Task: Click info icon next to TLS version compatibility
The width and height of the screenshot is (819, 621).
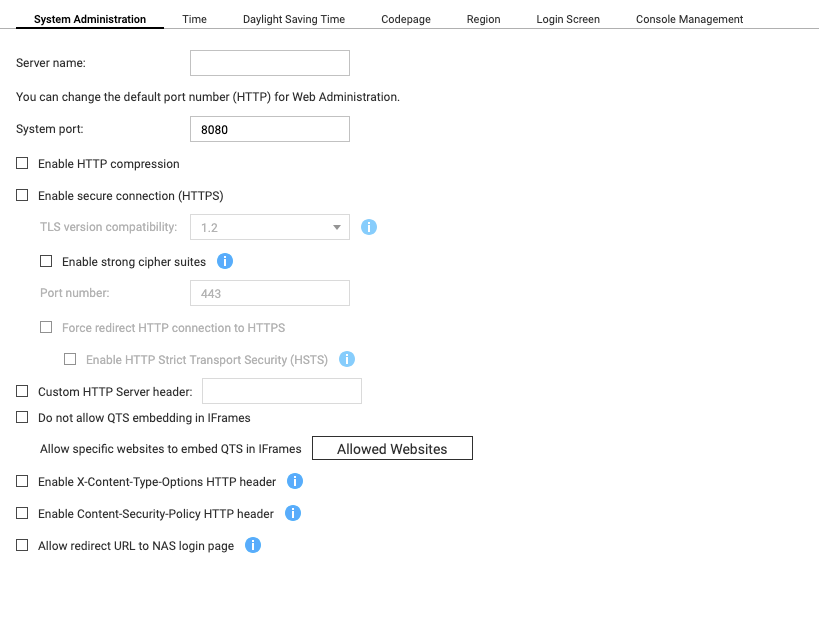Action: pos(369,227)
